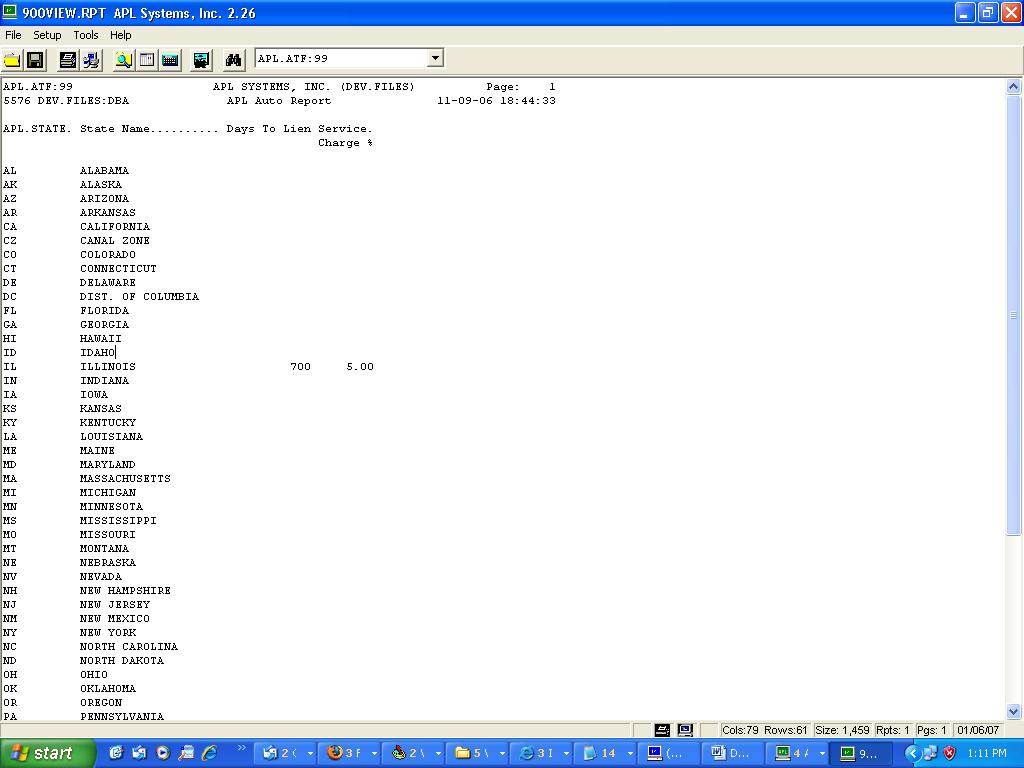The width and height of the screenshot is (1024, 768).
Task: Launch Internet Explorer from quick launch
Action: 210,753
